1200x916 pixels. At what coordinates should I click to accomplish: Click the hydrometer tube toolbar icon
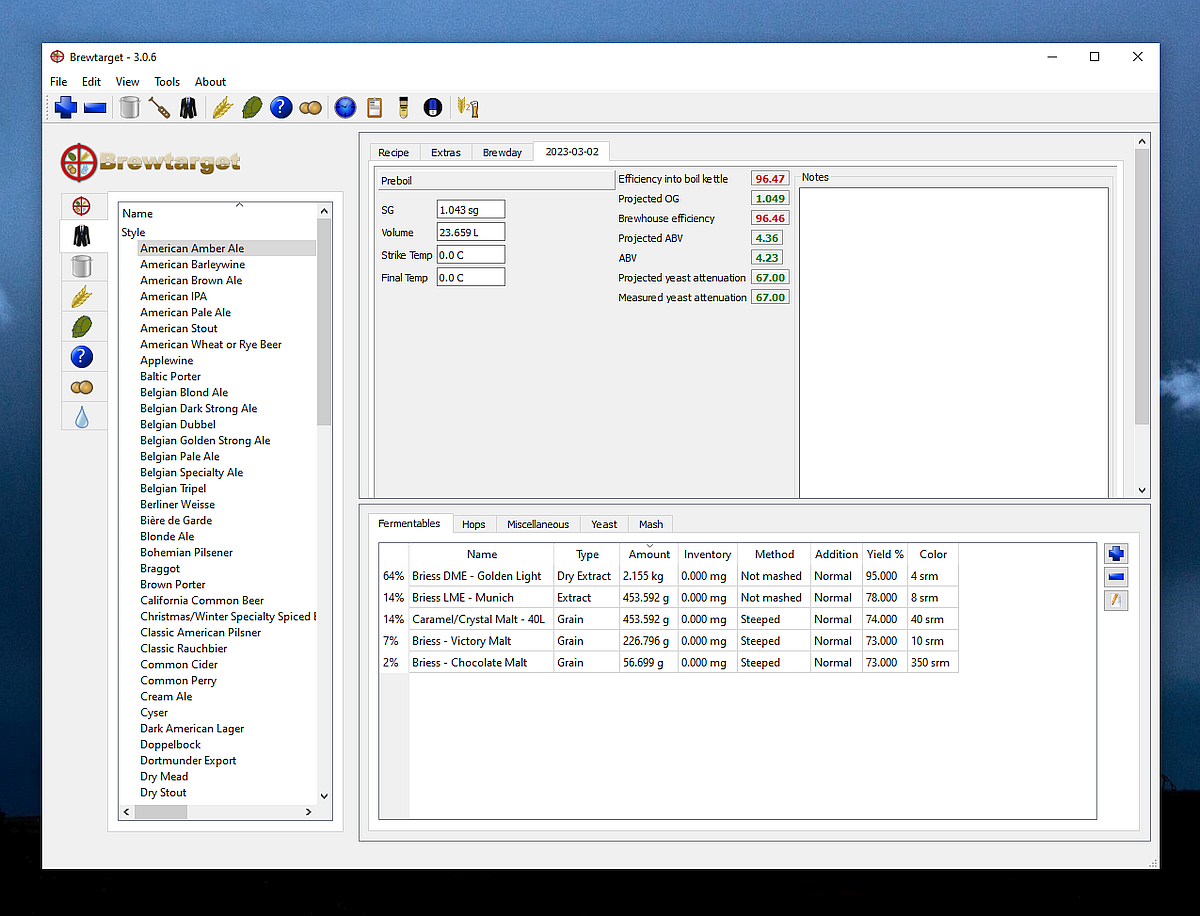[404, 107]
